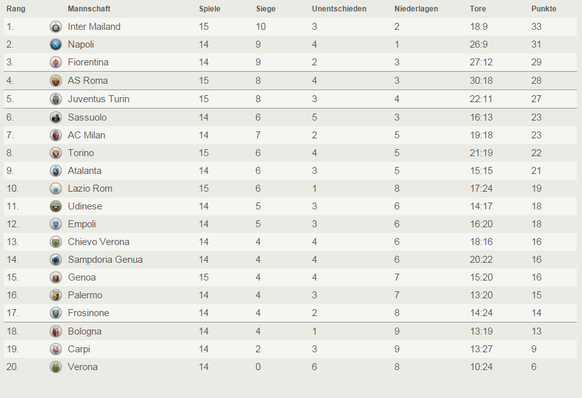Click the AS Roma crest icon
582x398 pixels.
tap(56, 81)
